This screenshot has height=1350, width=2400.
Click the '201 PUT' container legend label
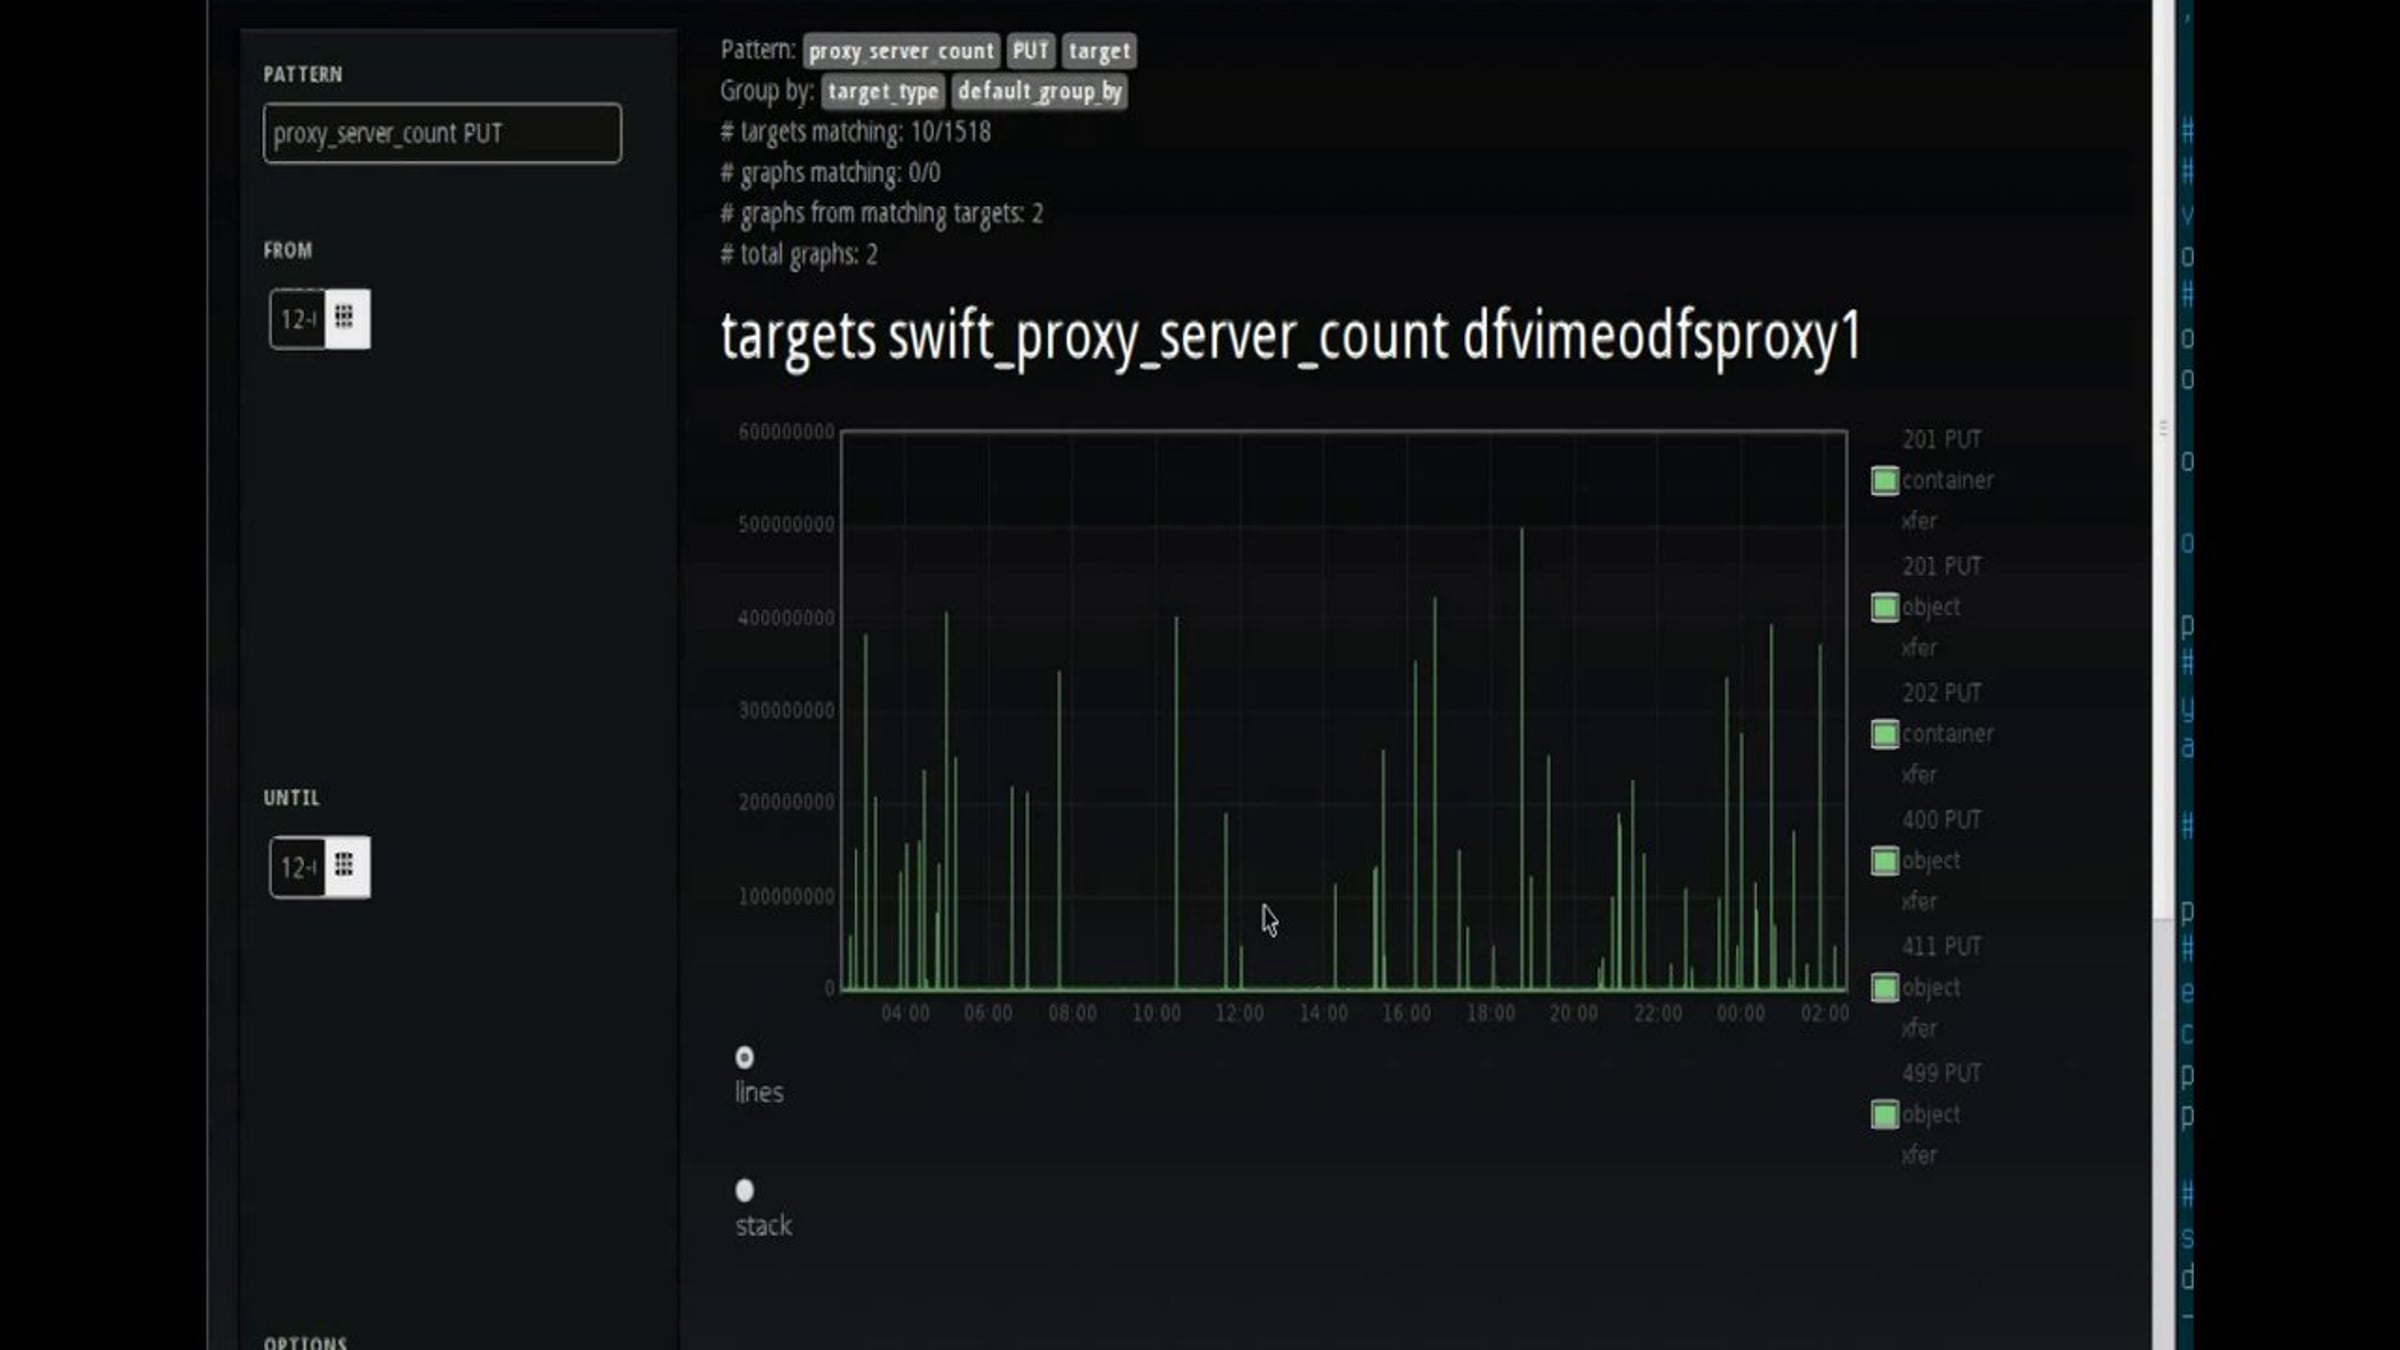[x=1942, y=440]
